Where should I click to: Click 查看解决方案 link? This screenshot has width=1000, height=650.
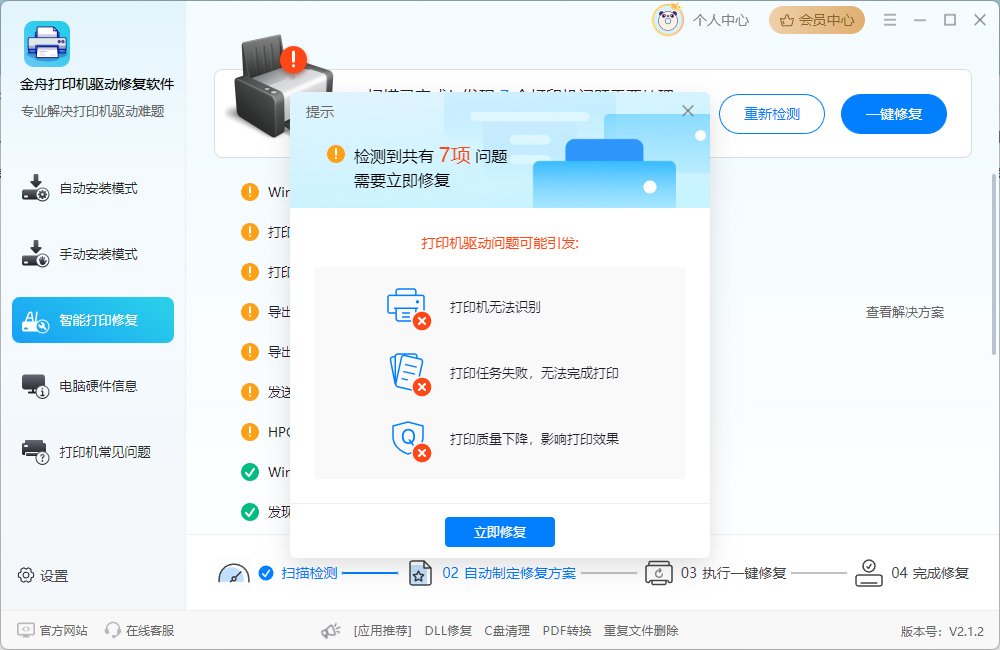[904, 312]
